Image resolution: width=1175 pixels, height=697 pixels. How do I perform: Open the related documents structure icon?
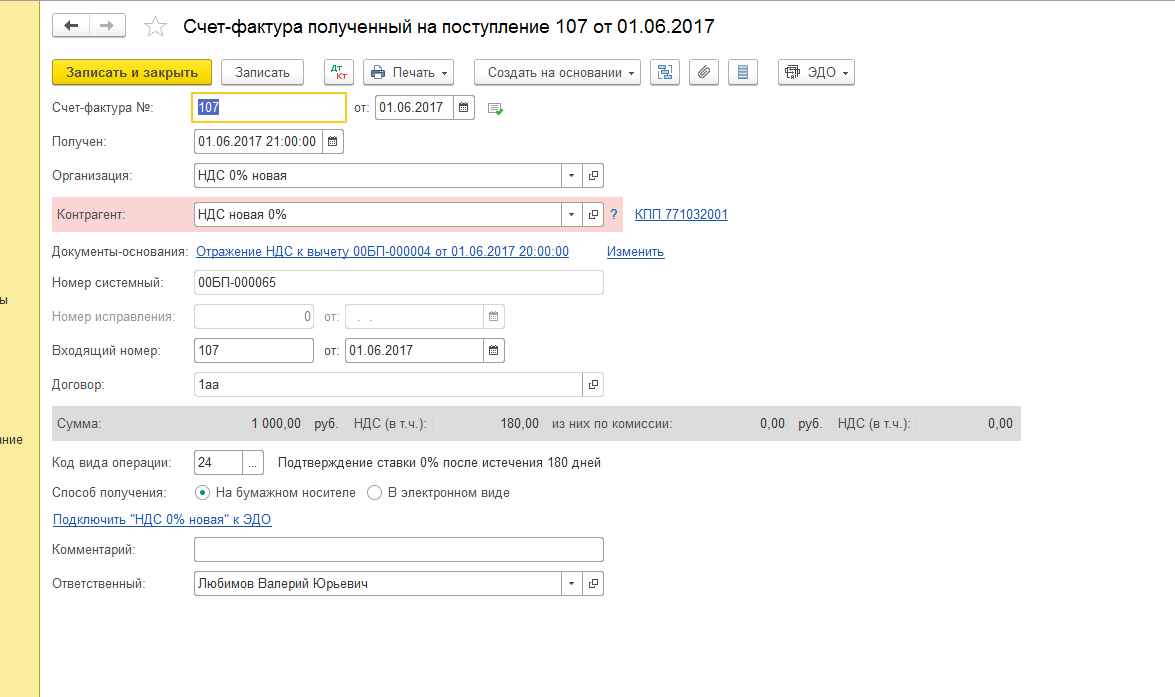click(665, 72)
